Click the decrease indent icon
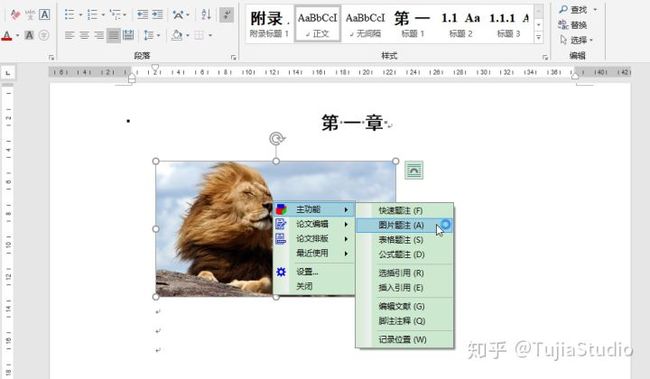Image resolution: width=650 pixels, height=379 pixels. [143, 15]
